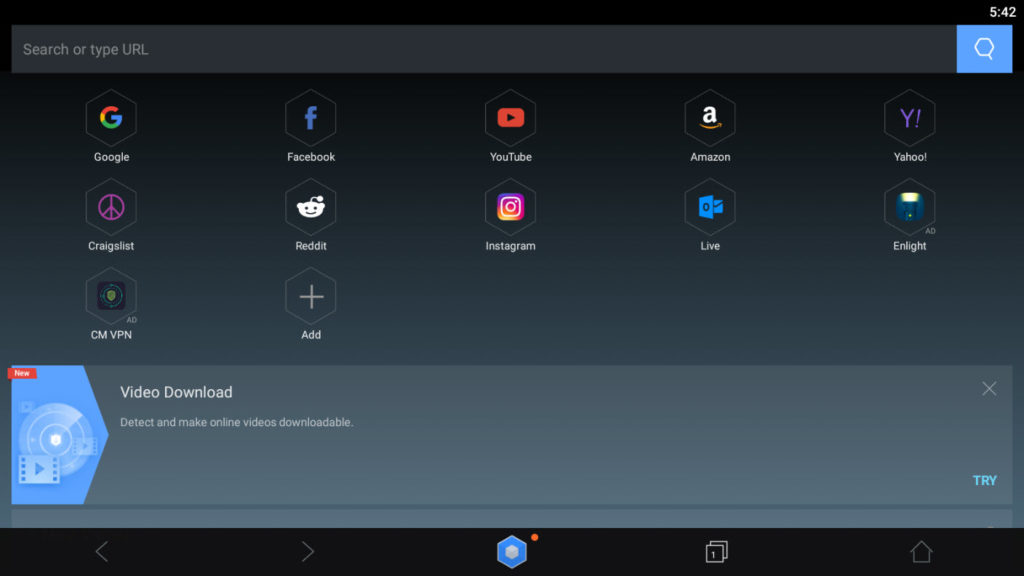Screen dimensions: 1024x576
Task: Add a new shortcut with plus icon
Action: 311,296
